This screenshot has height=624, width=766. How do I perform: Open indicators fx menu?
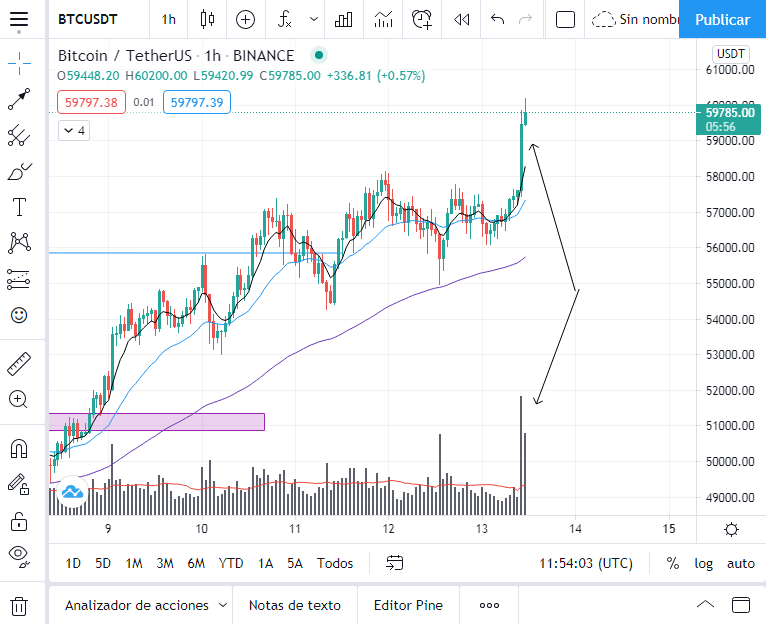pyautogui.click(x=284, y=20)
